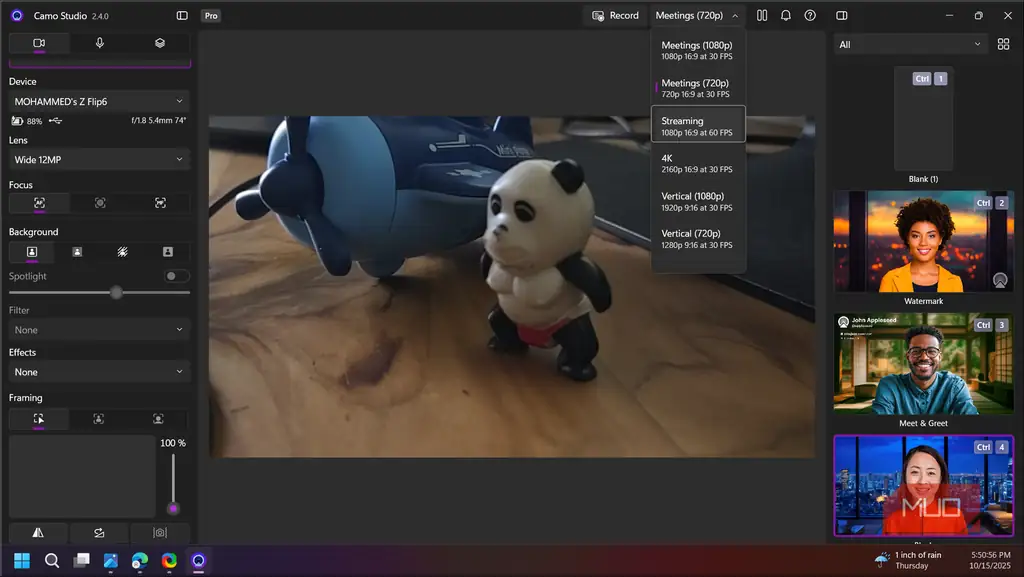
Task: Click the Camo Studio logo icon
Action: pyautogui.click(x=17, y=16)
